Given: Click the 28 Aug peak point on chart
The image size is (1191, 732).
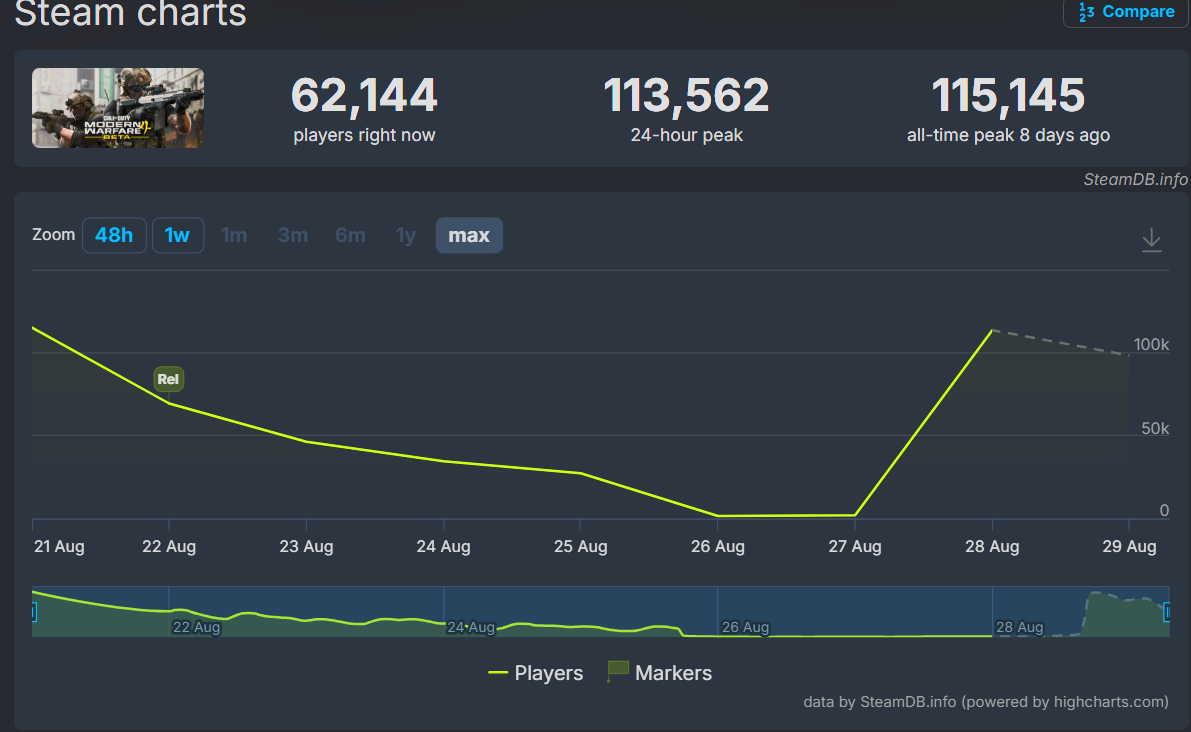Looking at the screenshot, I should point(992,330).
